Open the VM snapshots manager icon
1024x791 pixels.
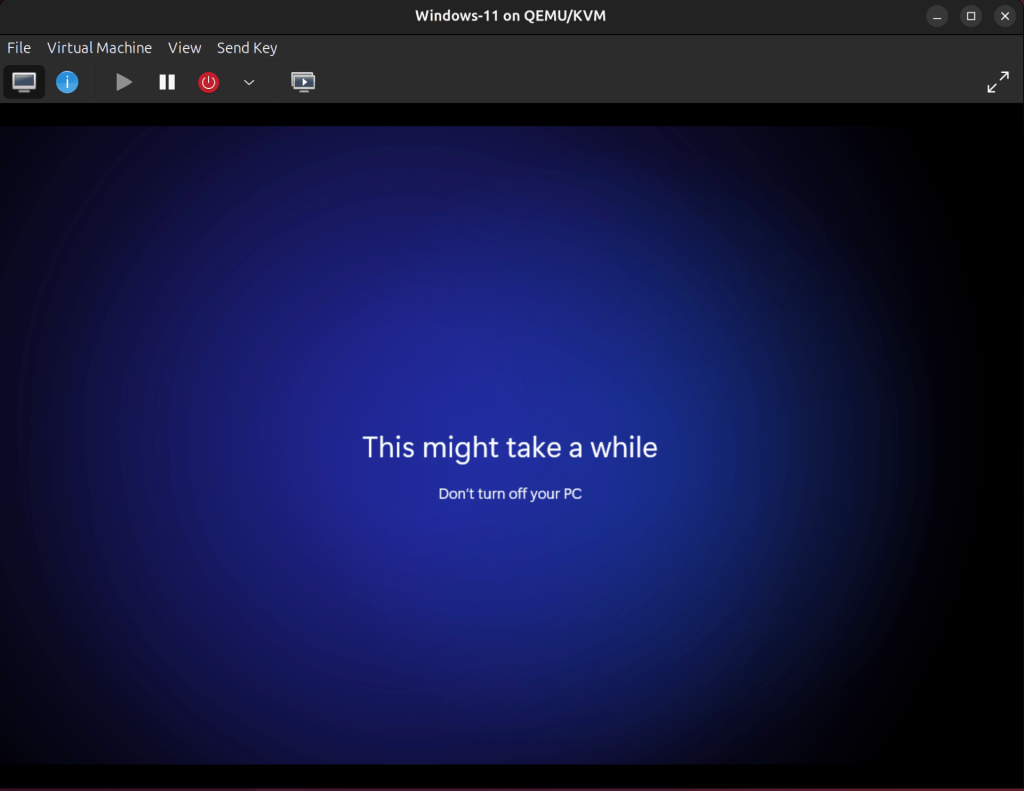pyautogui.click(x=303, y=82)
